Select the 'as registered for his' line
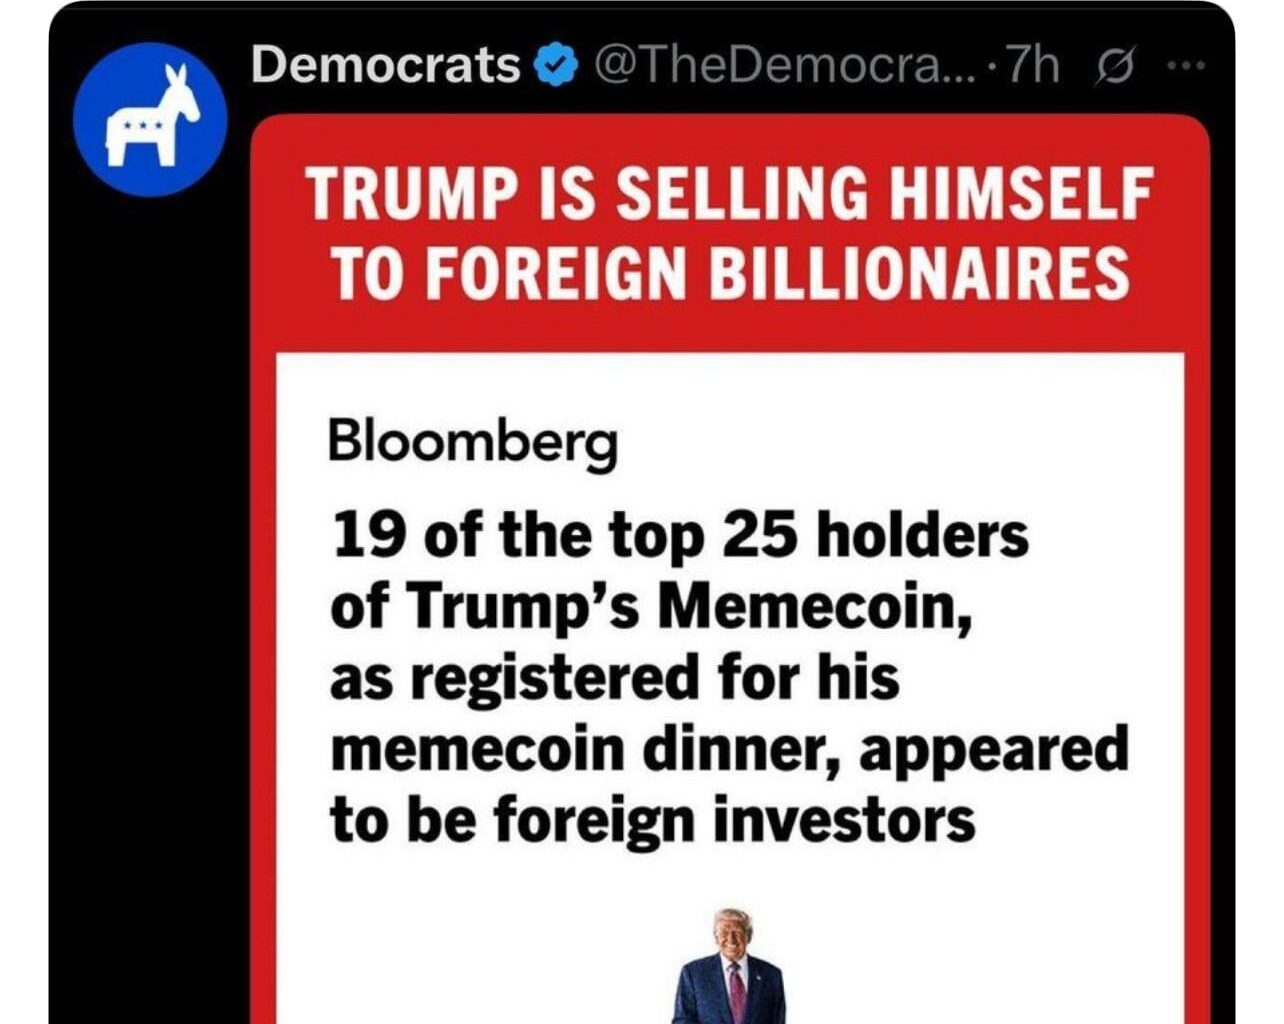The image size is (1284, 1024). pos(614,678)
